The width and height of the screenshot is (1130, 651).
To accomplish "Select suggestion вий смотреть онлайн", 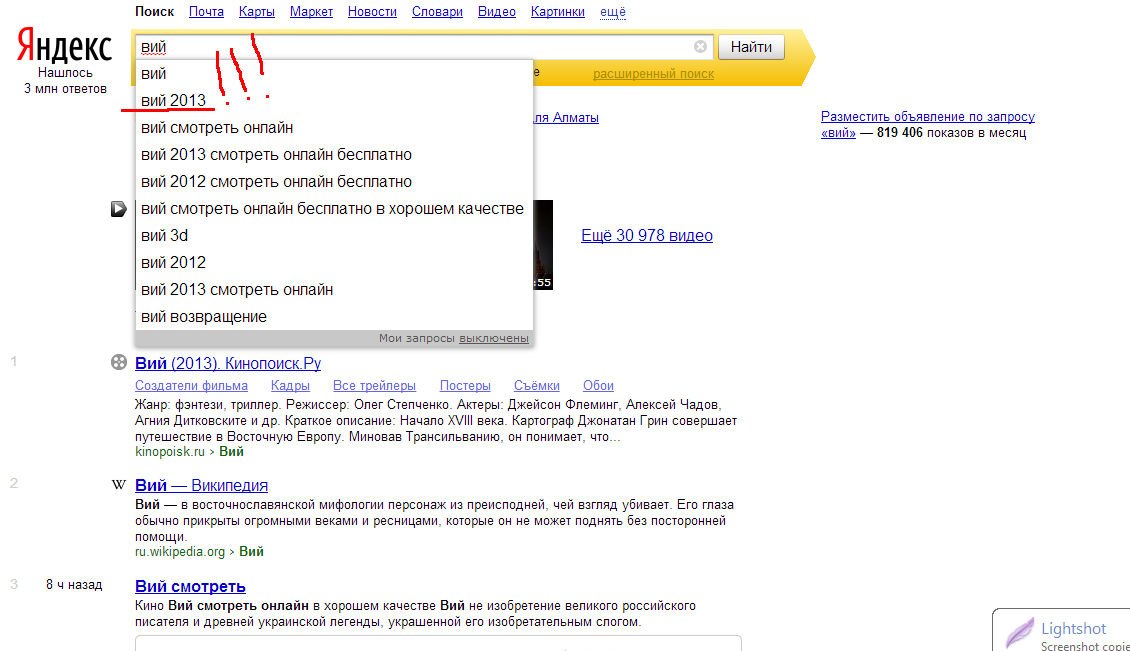I will [334, 128].
